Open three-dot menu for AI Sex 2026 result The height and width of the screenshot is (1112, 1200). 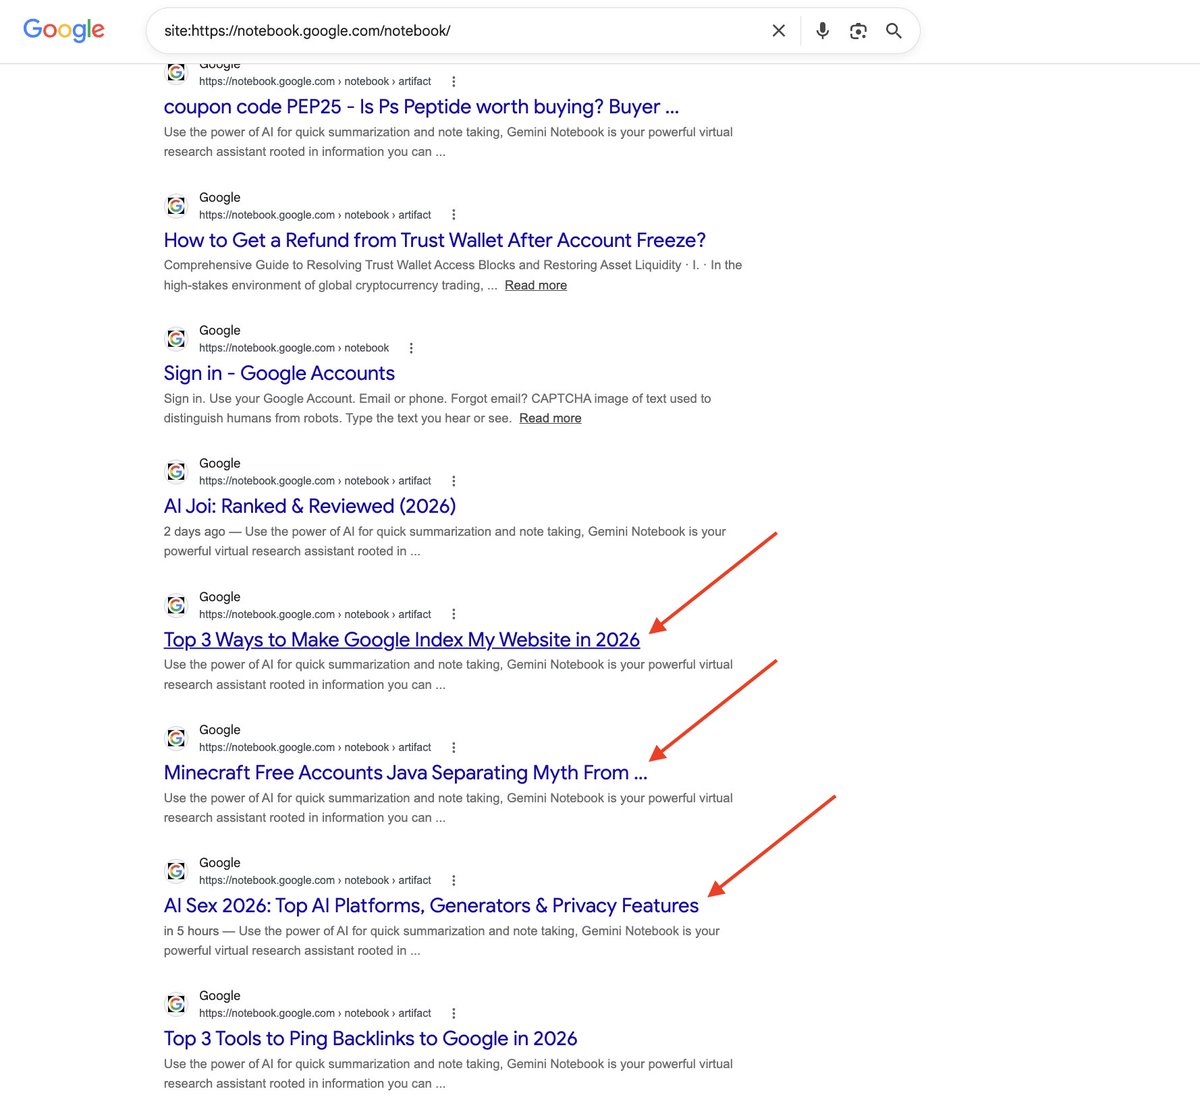point(454,880)
